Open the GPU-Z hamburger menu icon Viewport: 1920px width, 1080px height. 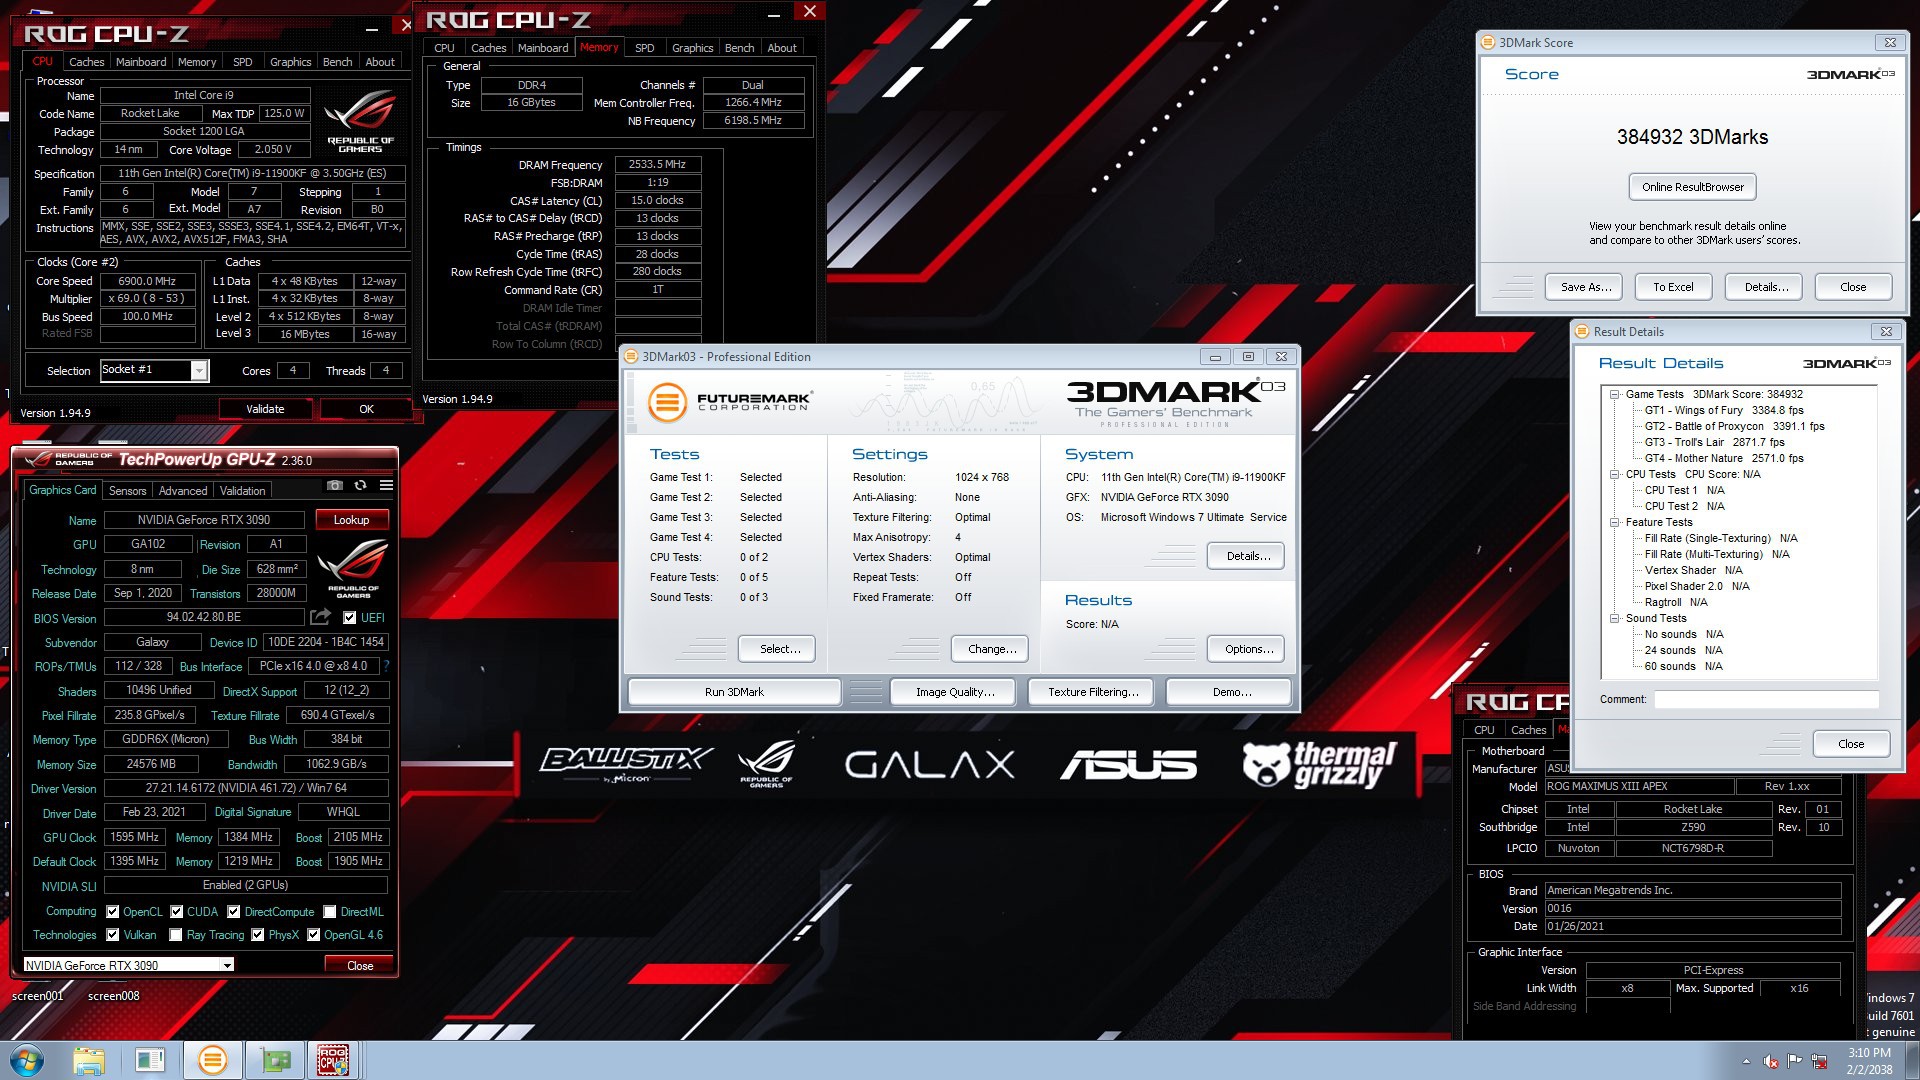pyautogui.click(x=386, y=485)
